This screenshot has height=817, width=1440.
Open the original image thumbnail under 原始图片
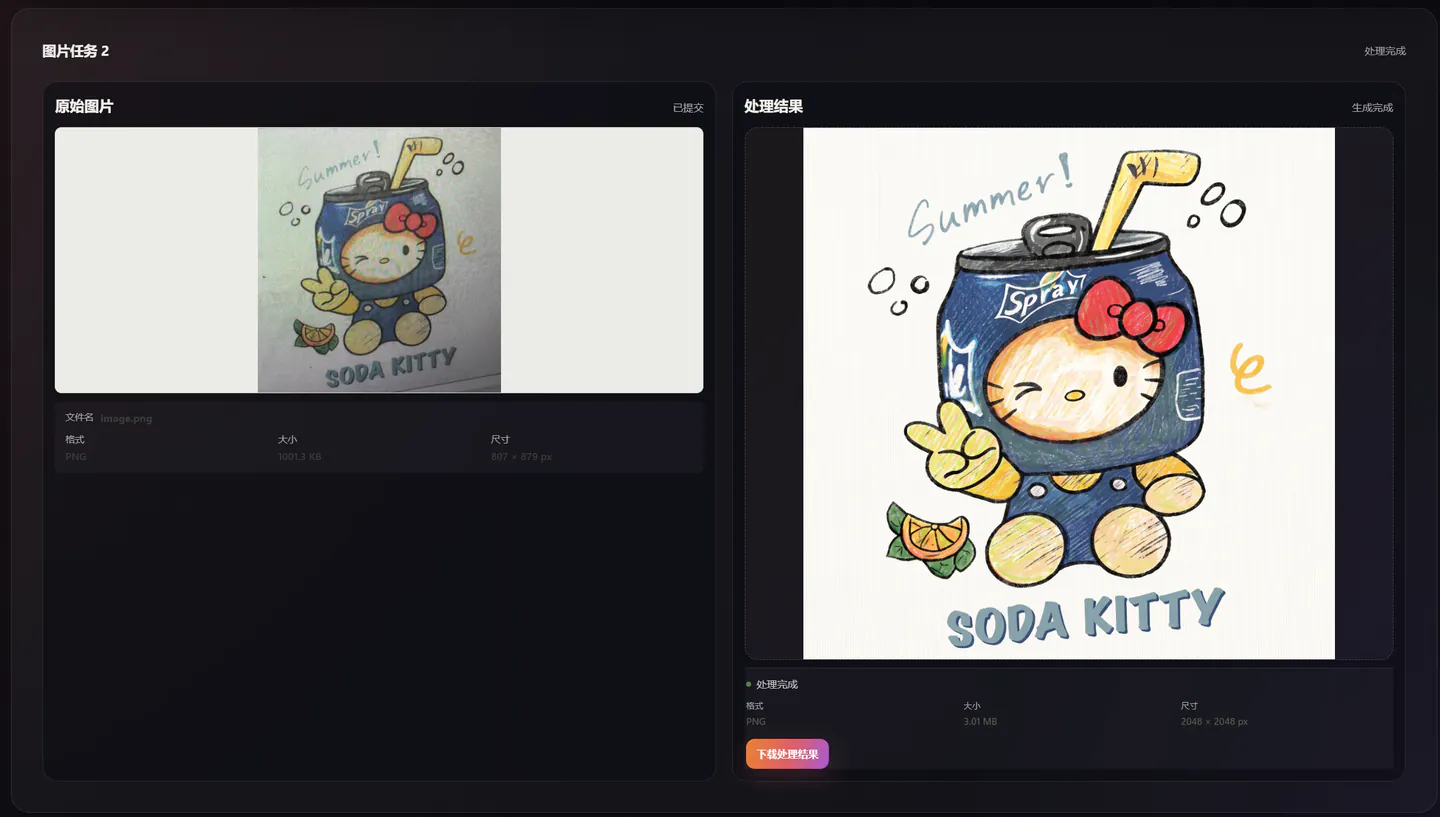(379, 260)
